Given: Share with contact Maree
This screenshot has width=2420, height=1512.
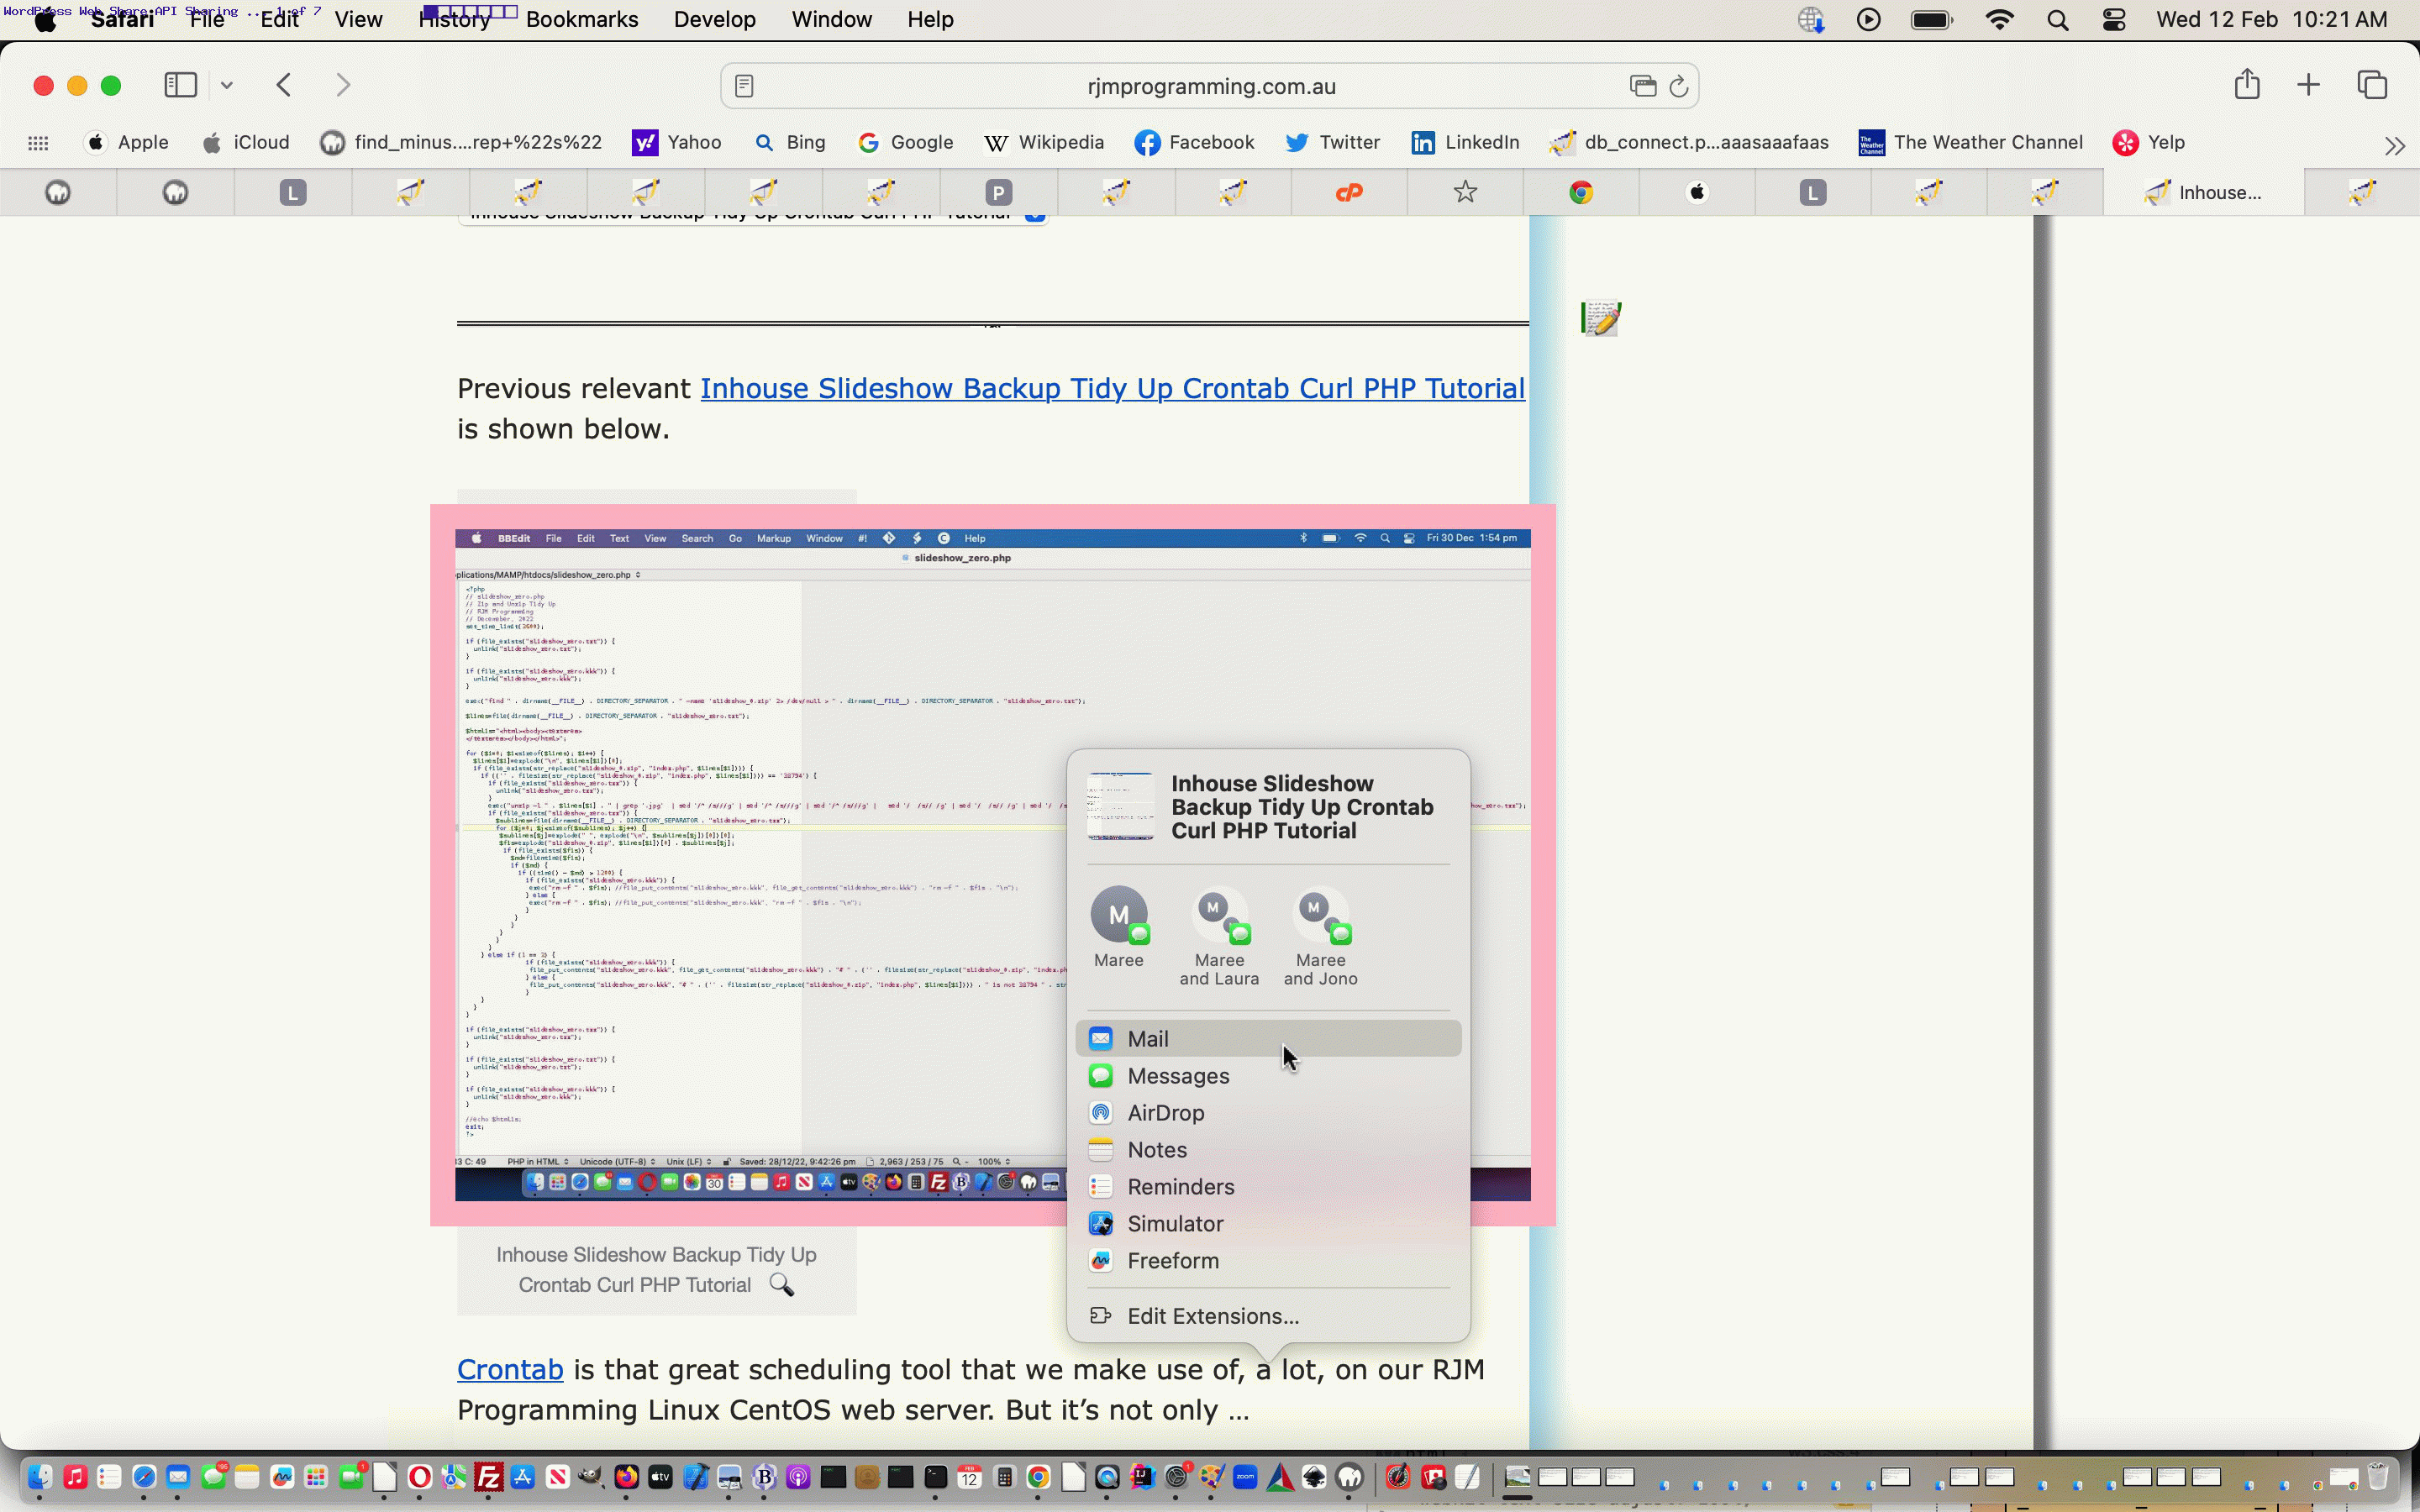Looking at the screenshot, I should tap(1119, 927).
